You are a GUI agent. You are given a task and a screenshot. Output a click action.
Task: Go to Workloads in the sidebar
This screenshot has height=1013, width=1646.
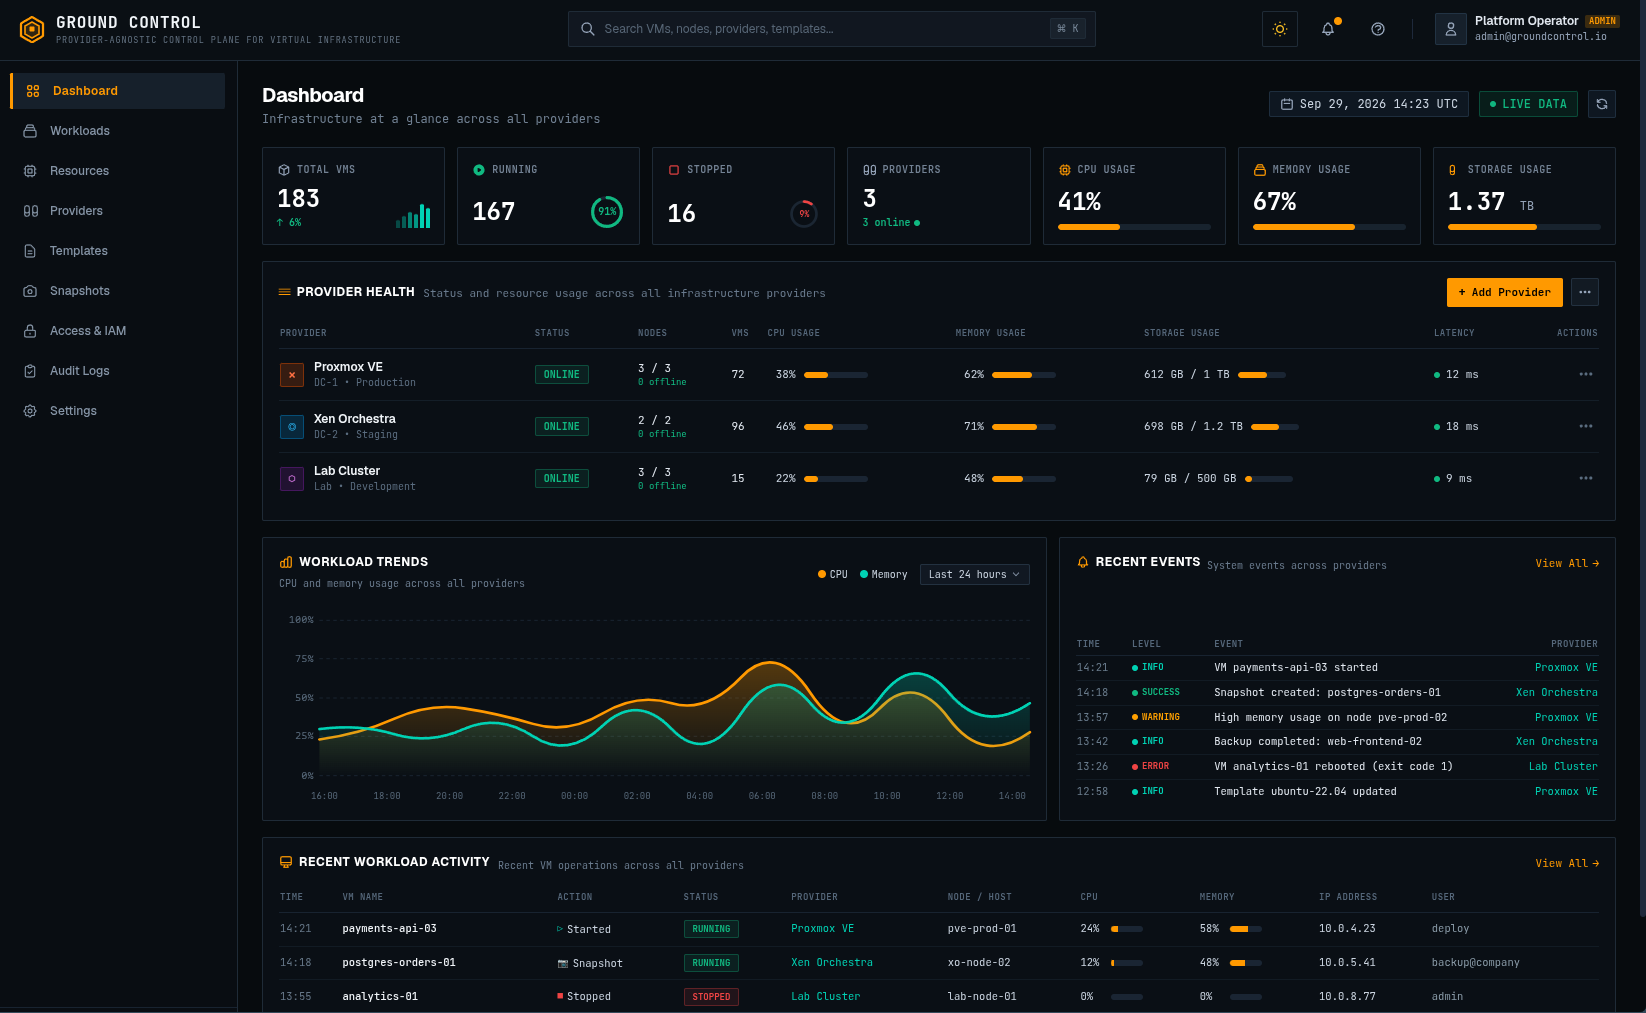pyautogui.click(x=118, y=131)
